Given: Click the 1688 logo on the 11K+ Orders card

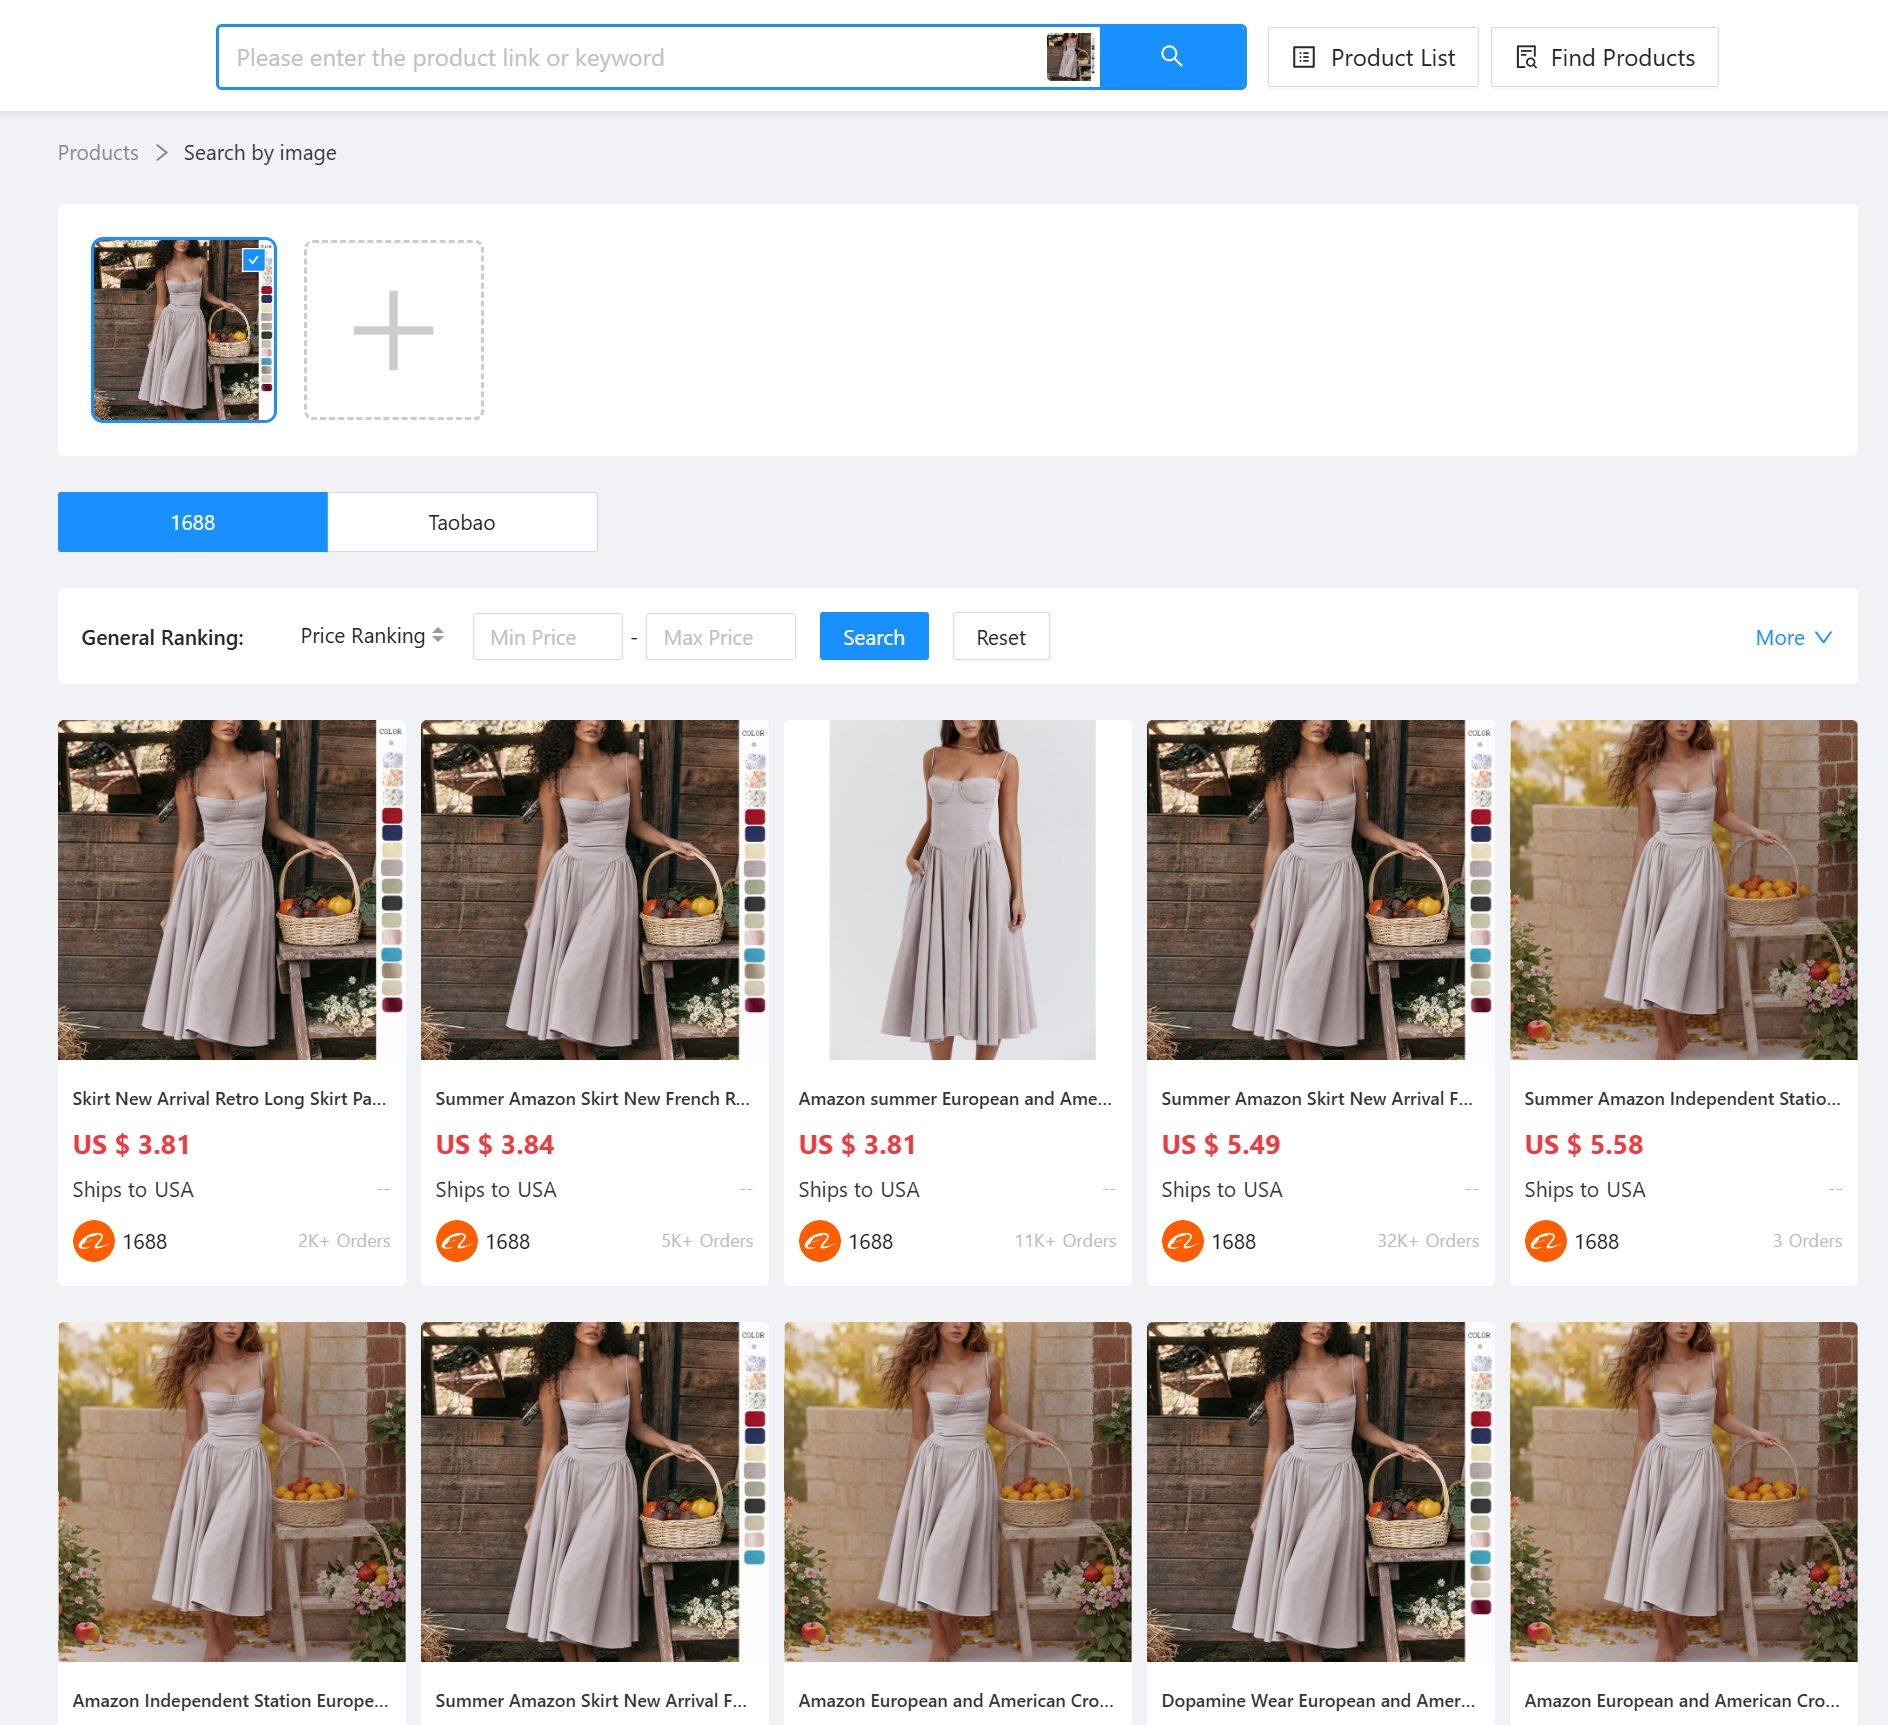Looking at the screenshot, I should tap(820, 1241).
